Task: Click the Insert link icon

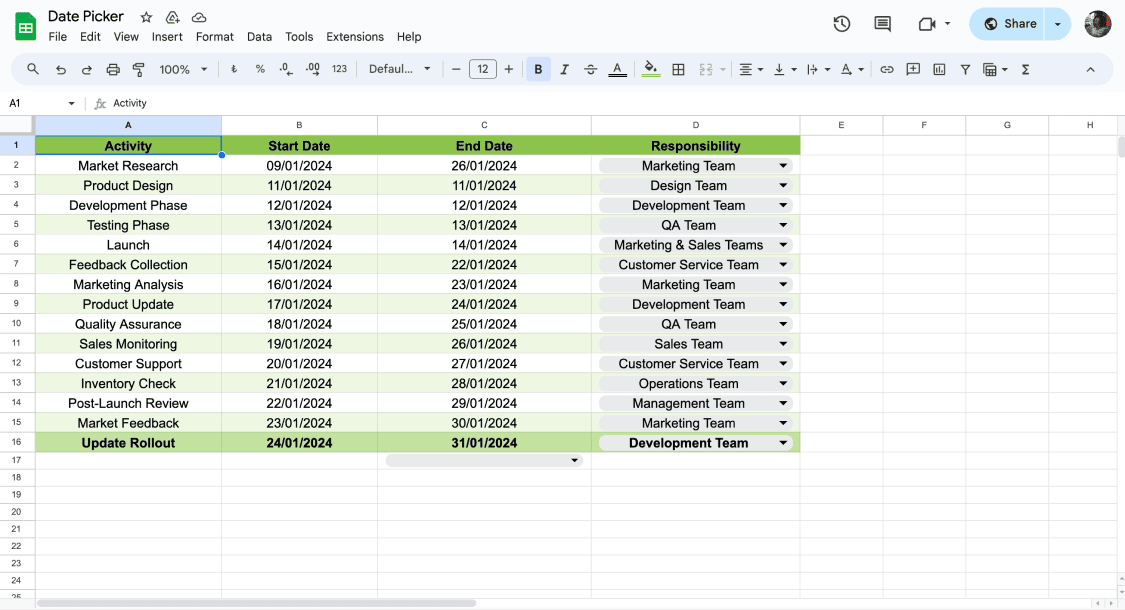Action: pos(887,69)
